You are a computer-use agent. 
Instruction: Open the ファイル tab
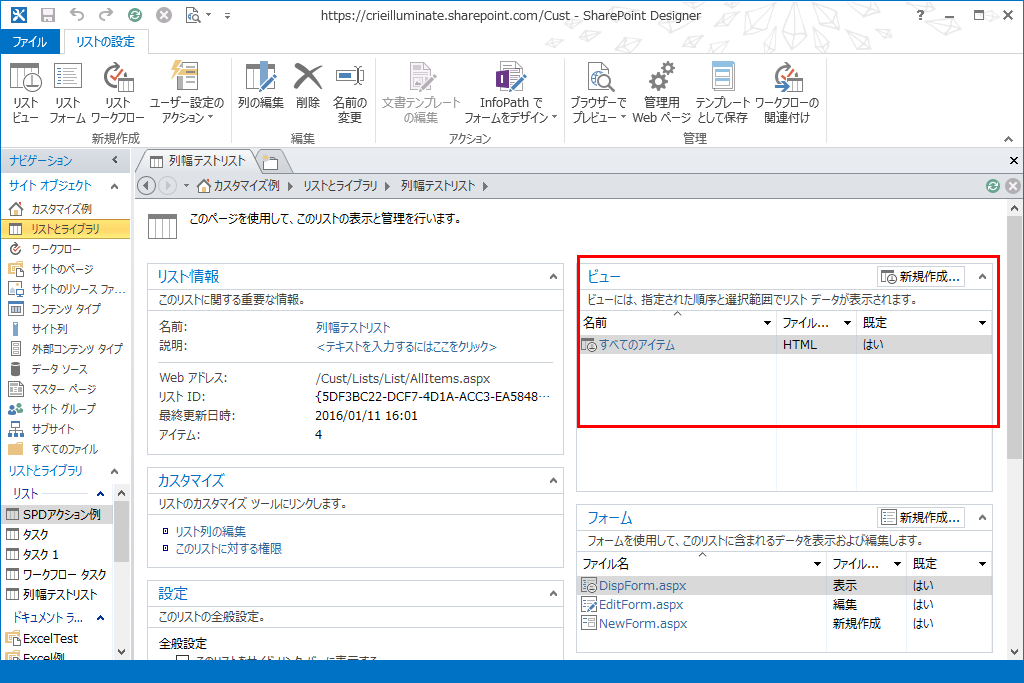(x=30, y=42)
